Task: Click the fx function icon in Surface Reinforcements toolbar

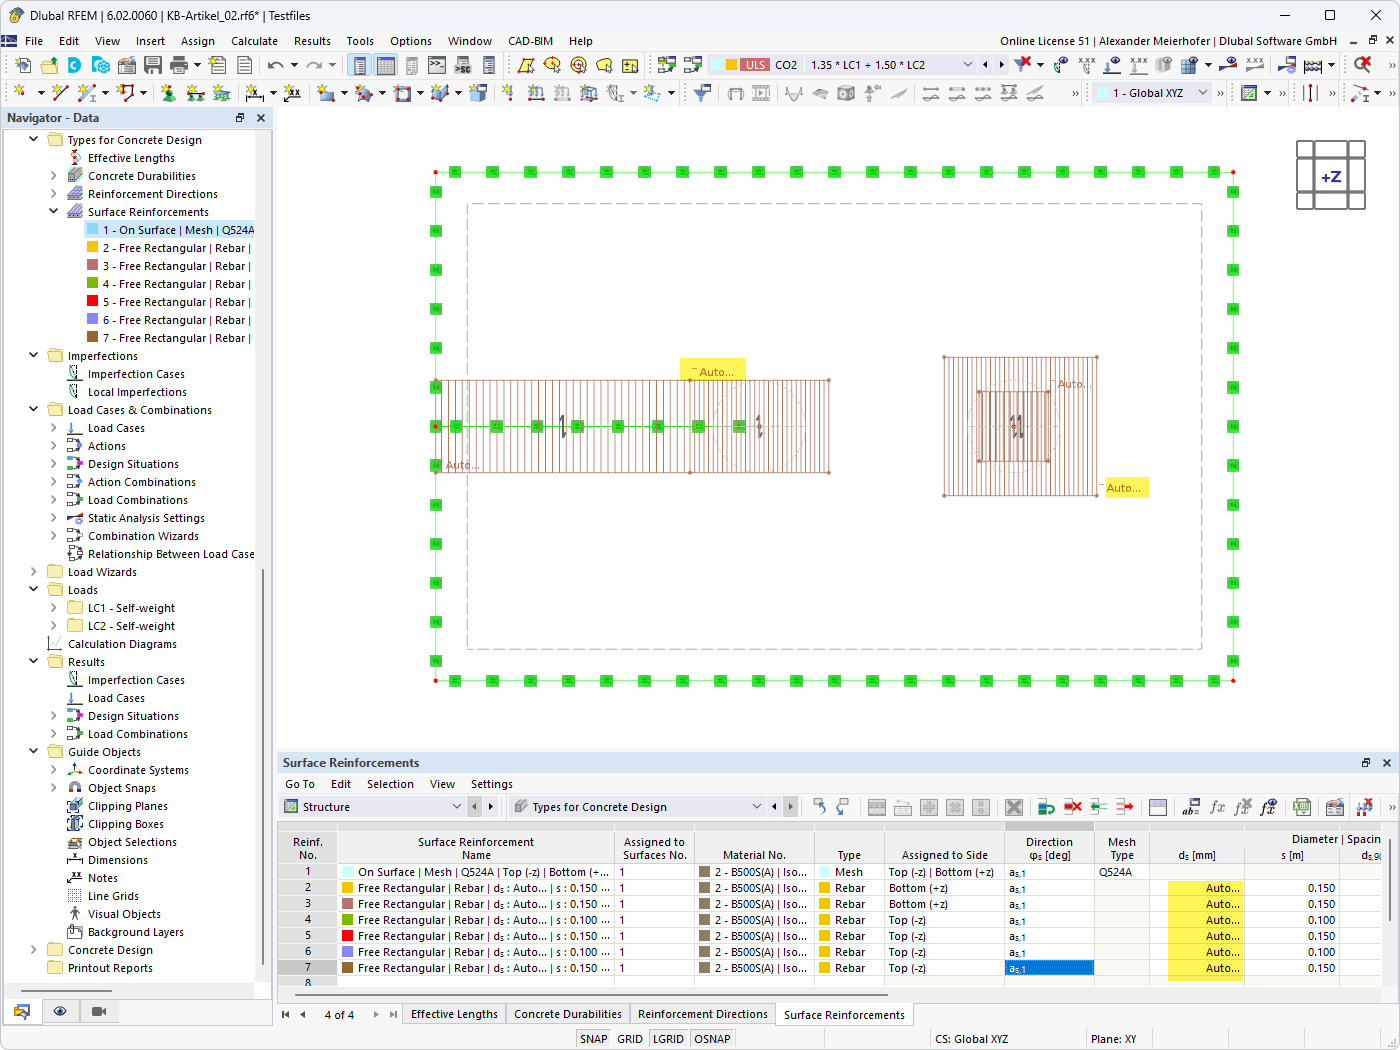Action: (1218, 807)
